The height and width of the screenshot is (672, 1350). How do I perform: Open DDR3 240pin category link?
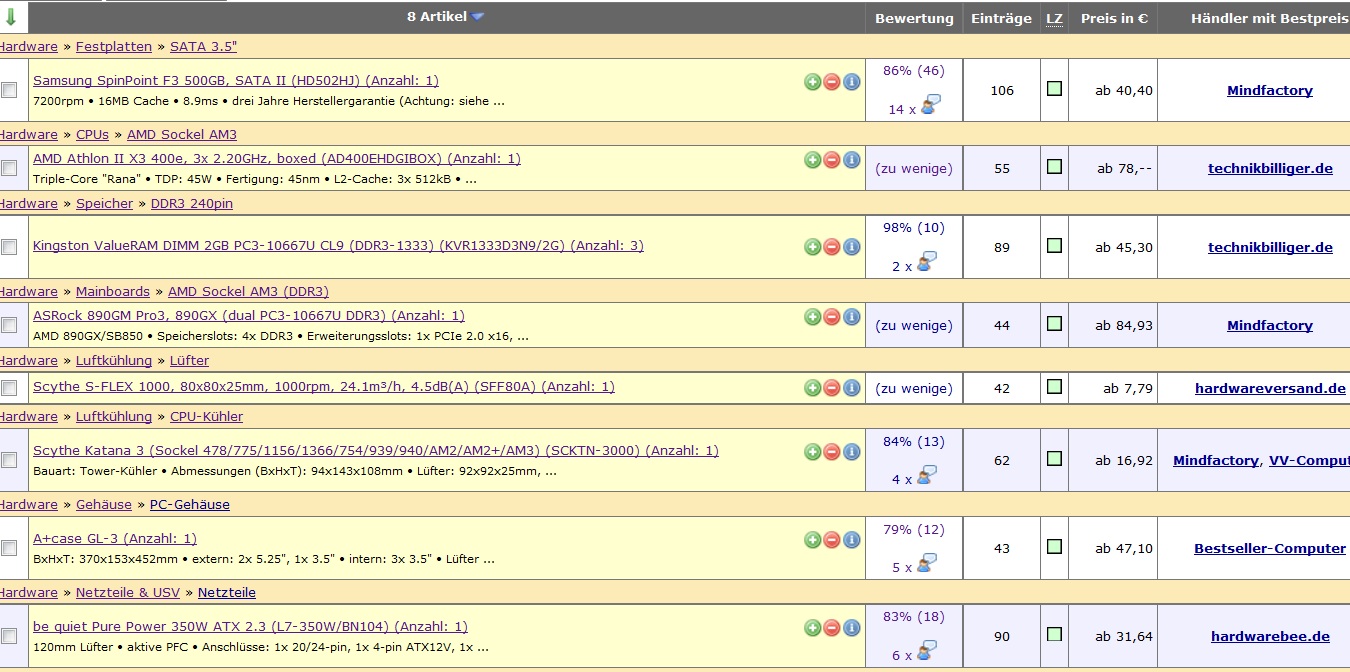192,204
